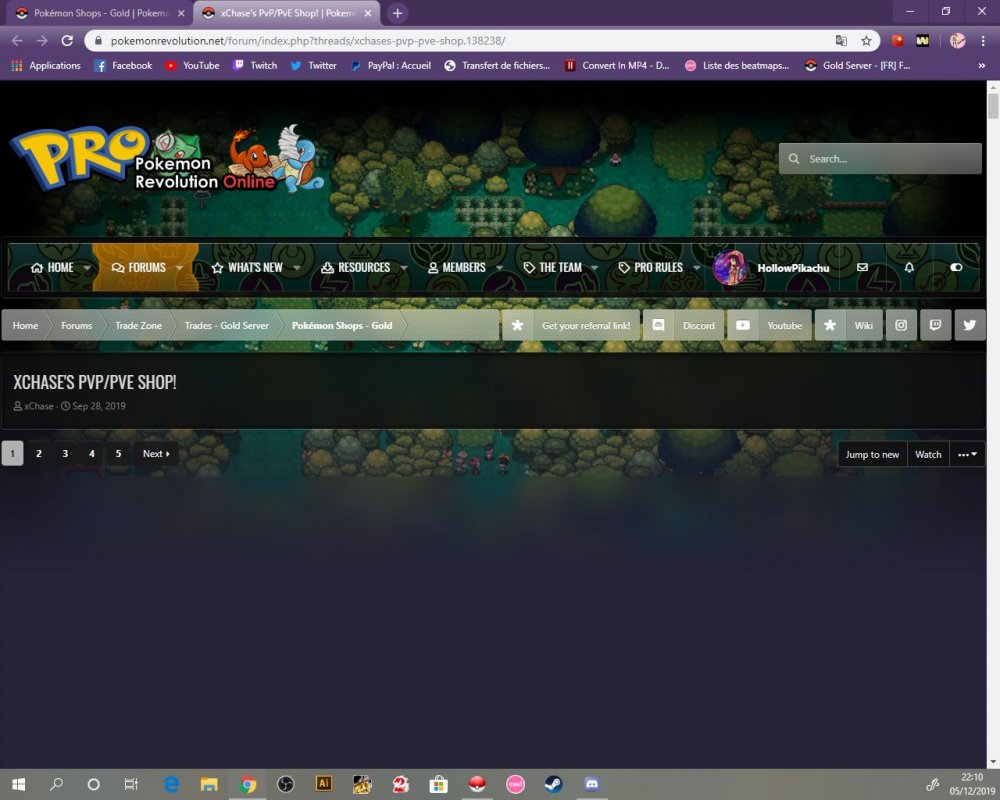Open the Wiki link button
This screenshot has height=800, width=1000.
pos(849,325)
